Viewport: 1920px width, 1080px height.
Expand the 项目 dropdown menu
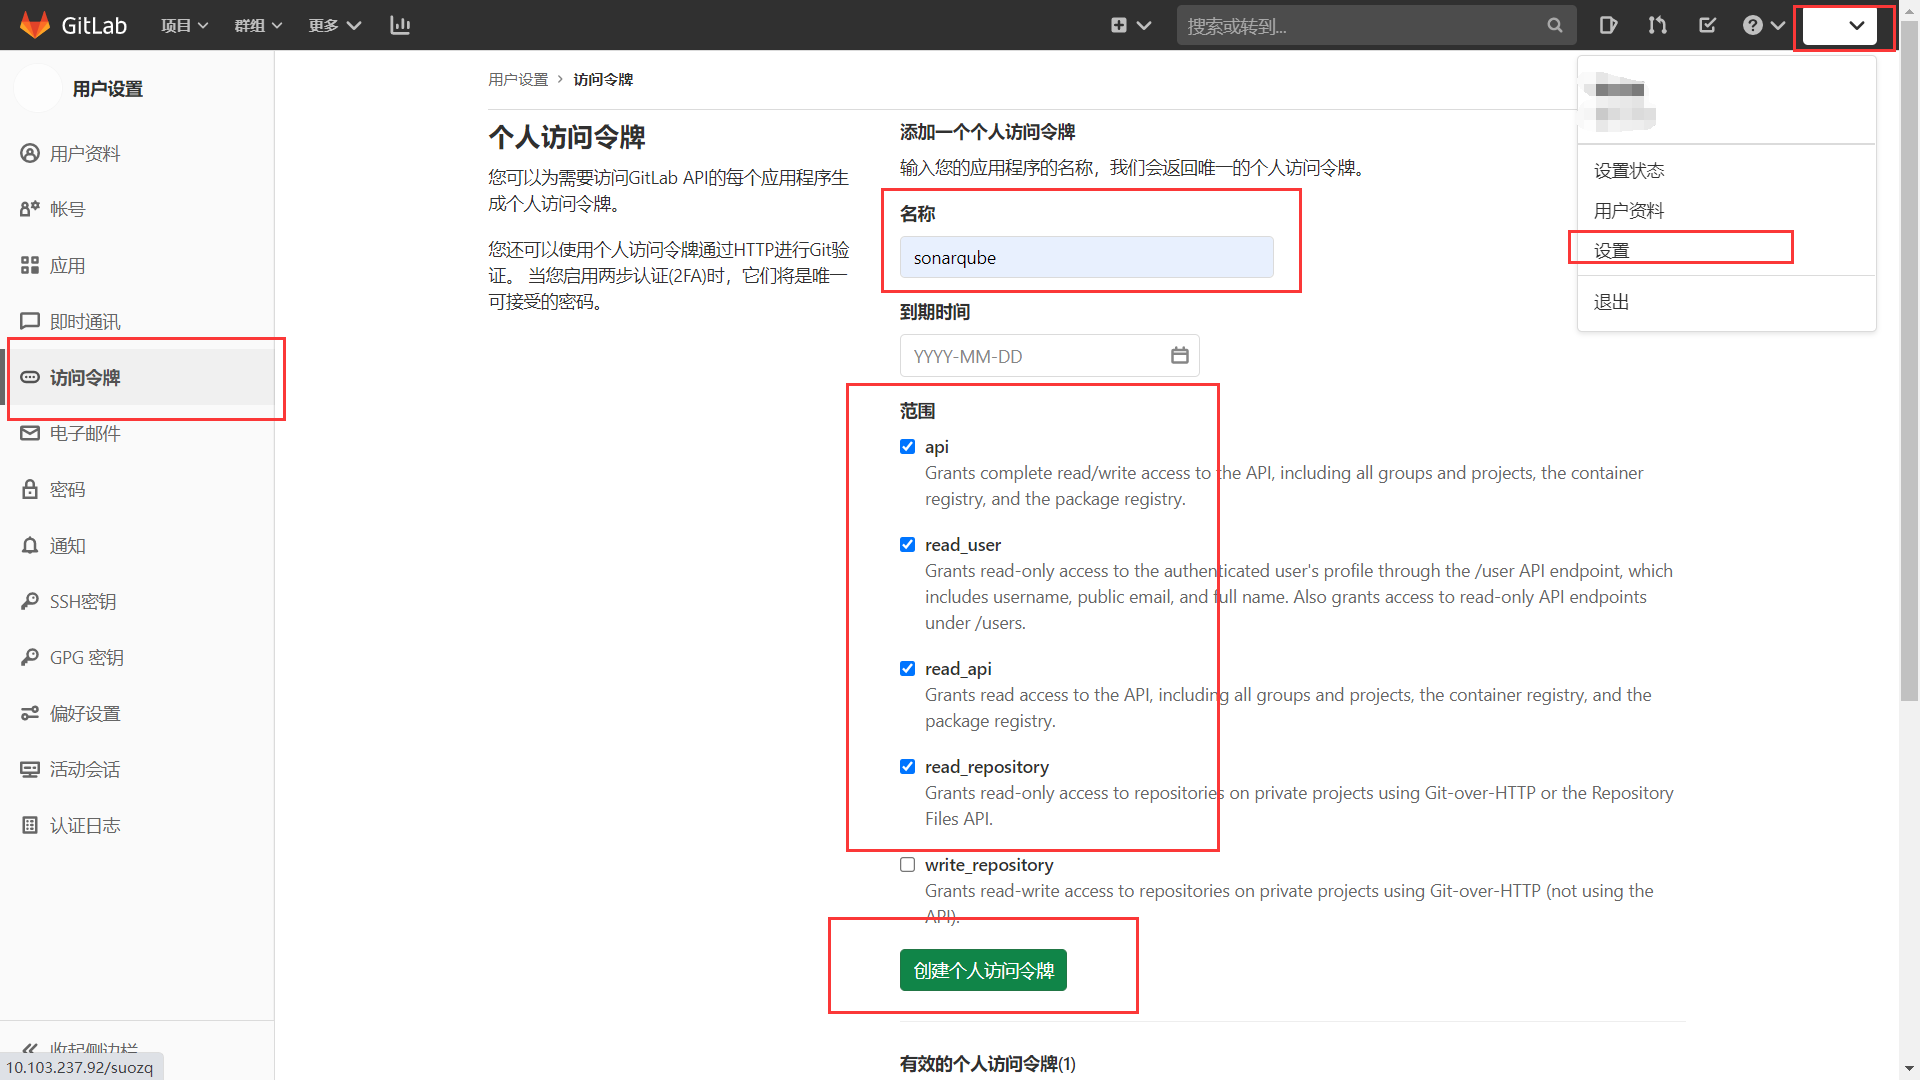[184, 25]
